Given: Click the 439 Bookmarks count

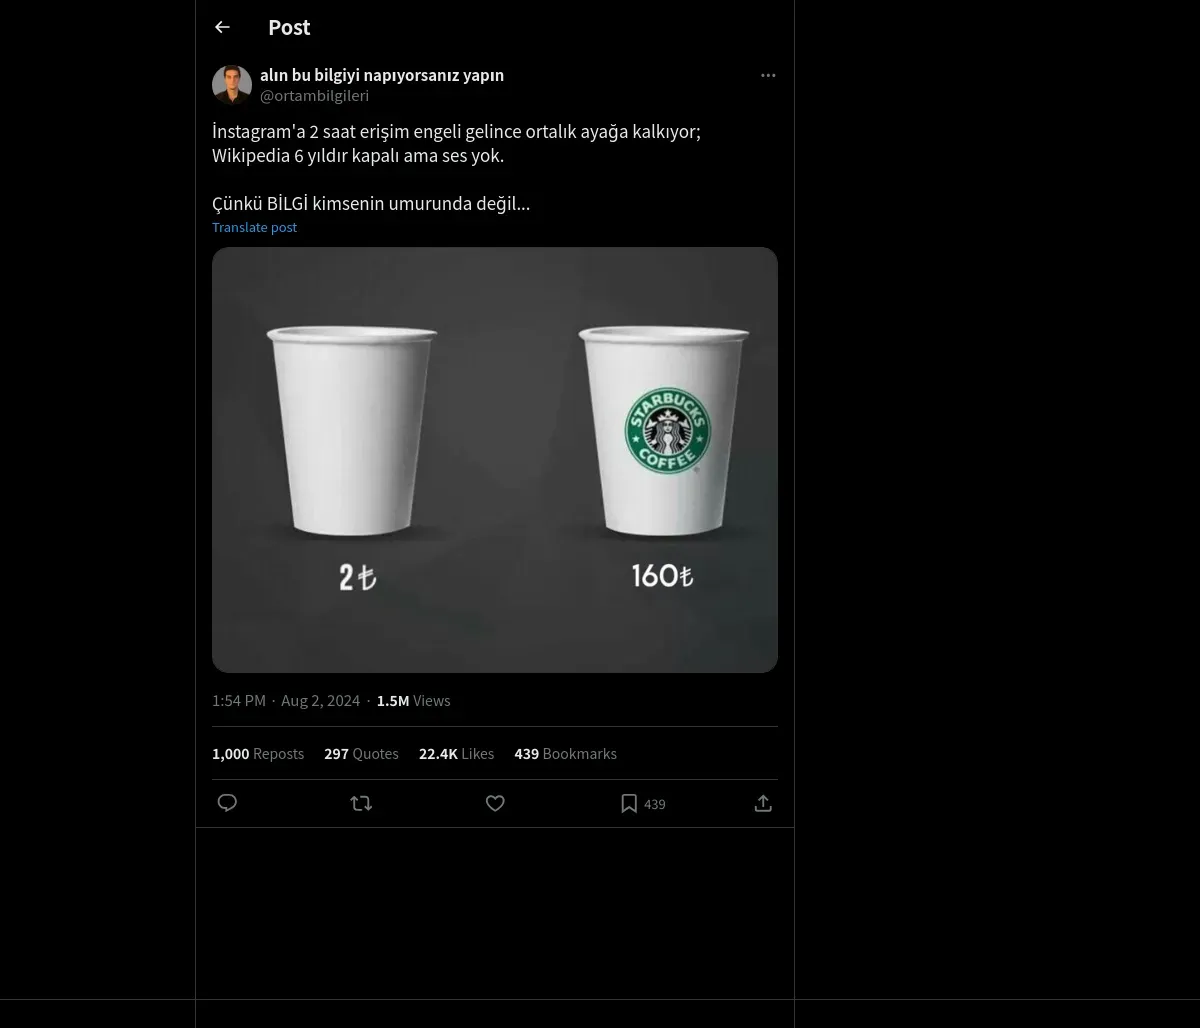Looking at the screenshot, I should pos(565,754).
